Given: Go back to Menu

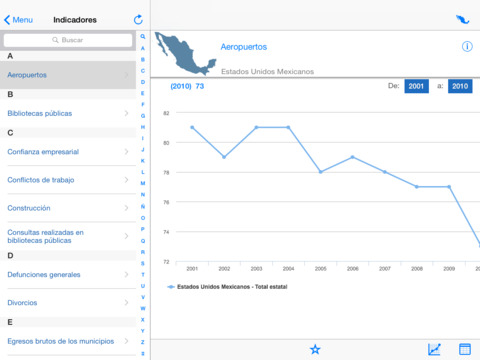Looking at the screenshot, I should 18,20.
